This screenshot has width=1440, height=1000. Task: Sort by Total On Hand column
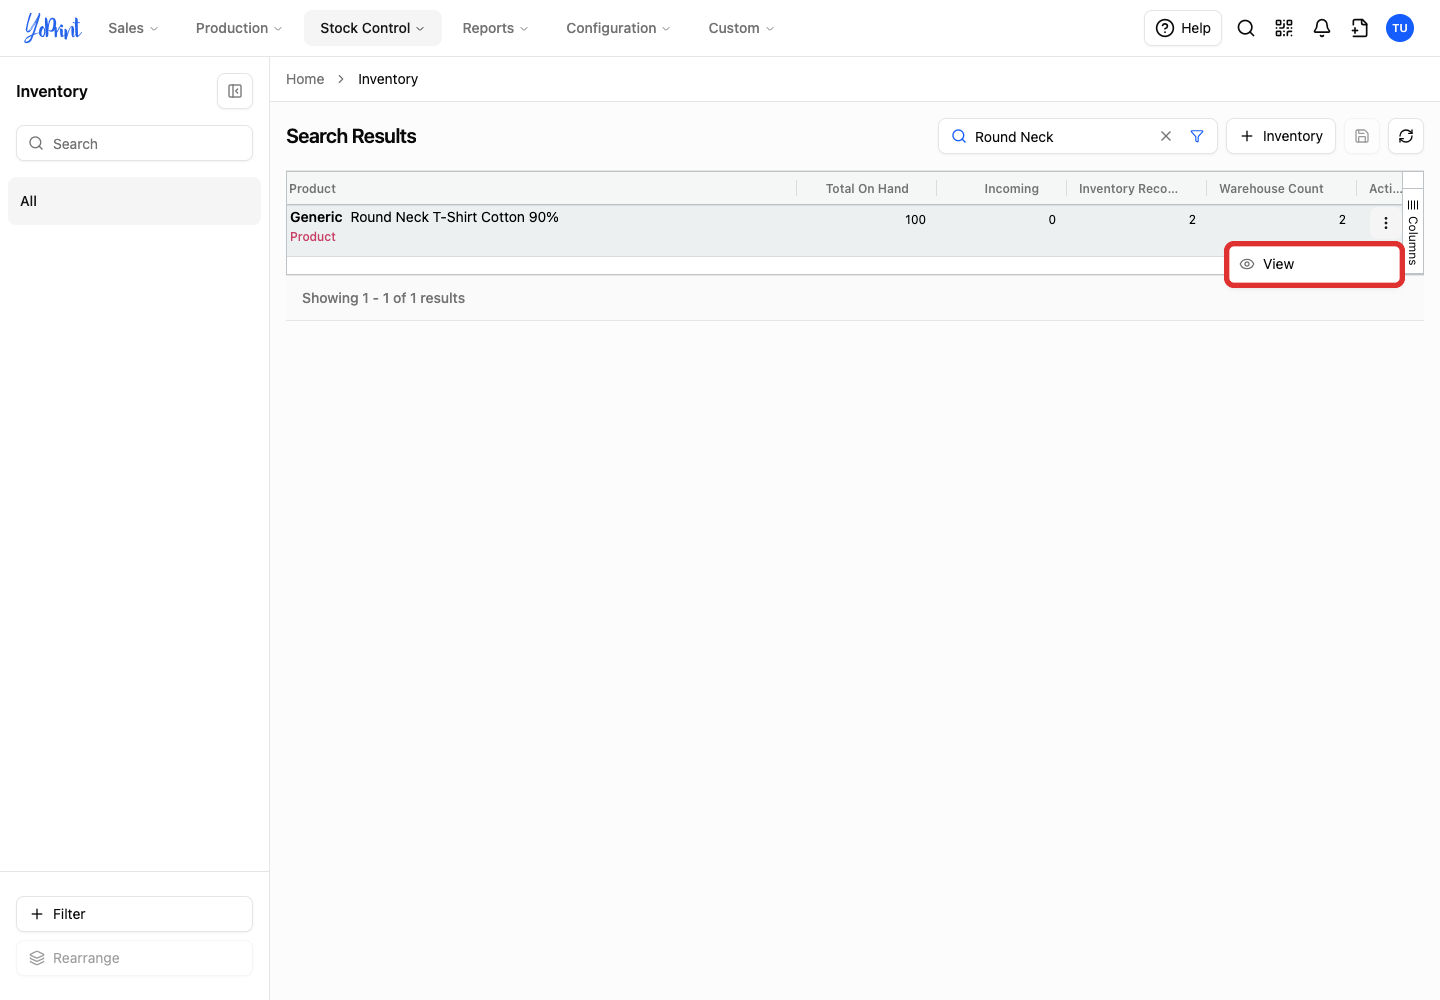click(867, 188)
